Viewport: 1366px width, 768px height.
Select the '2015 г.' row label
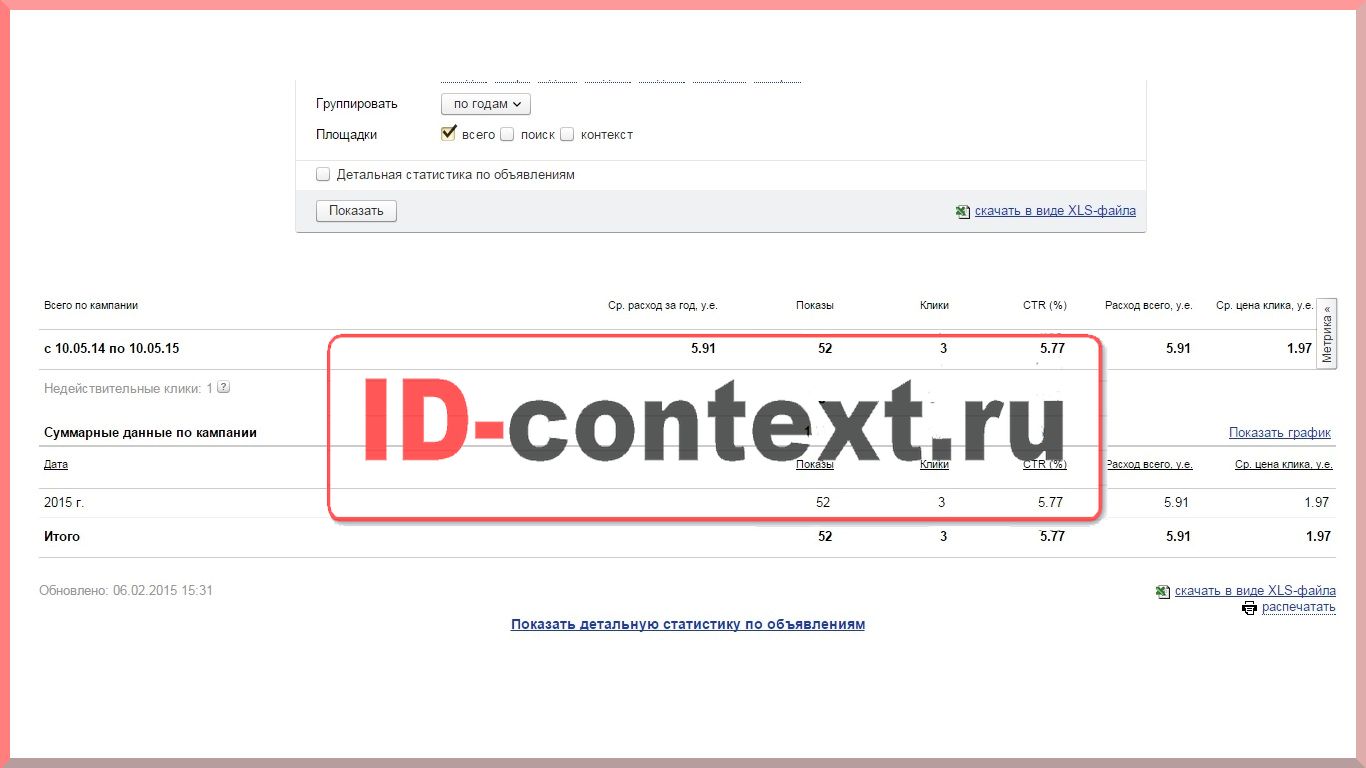click(x=64, y=502)
